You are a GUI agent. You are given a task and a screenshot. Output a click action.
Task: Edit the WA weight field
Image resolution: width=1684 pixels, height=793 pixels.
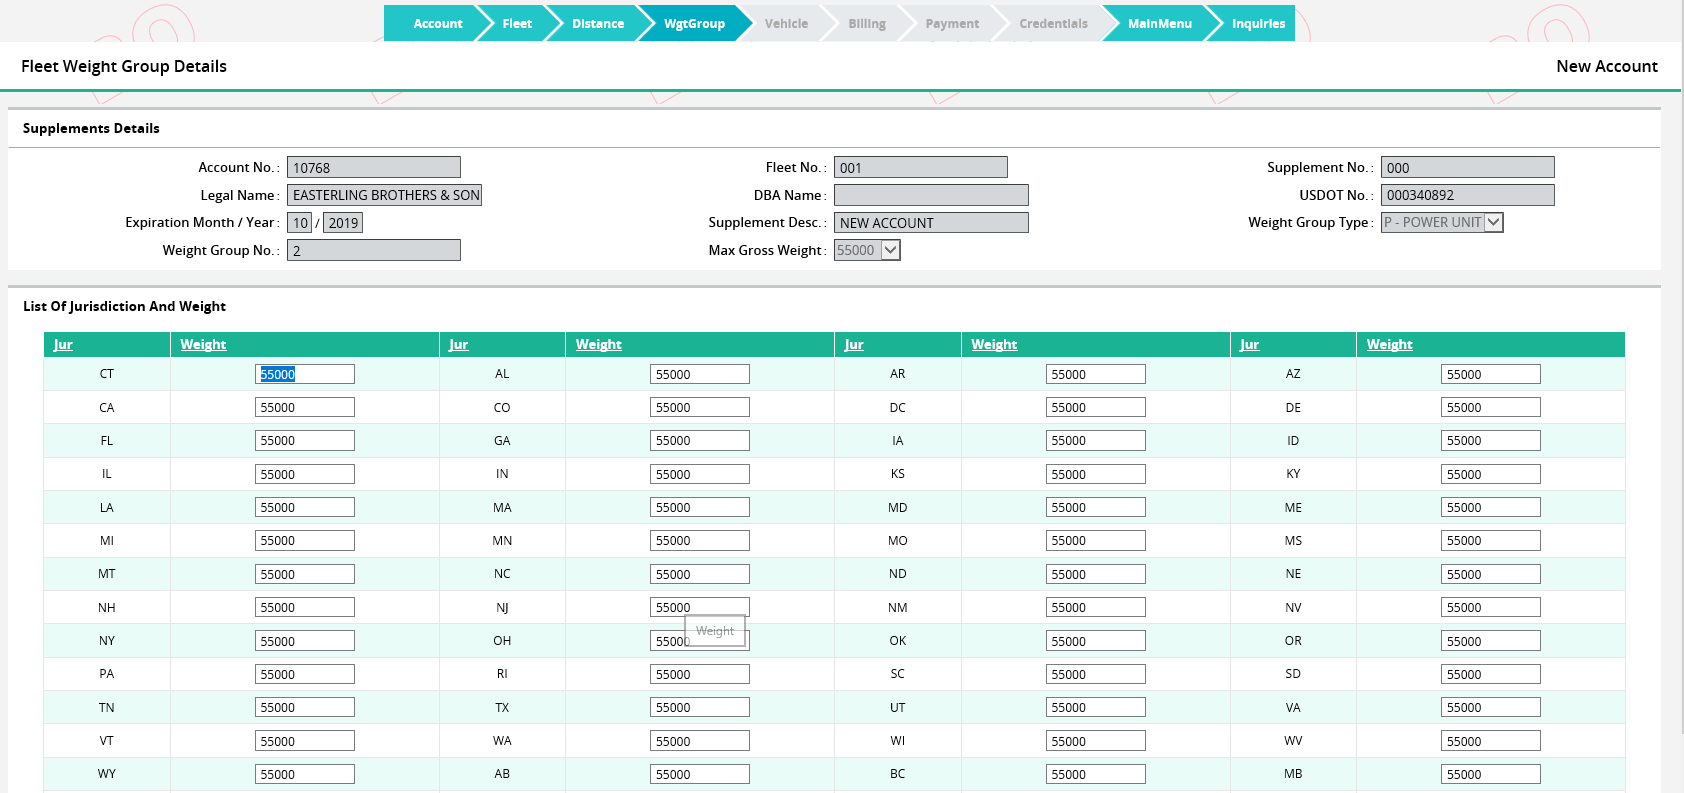(x=700, y=741)
